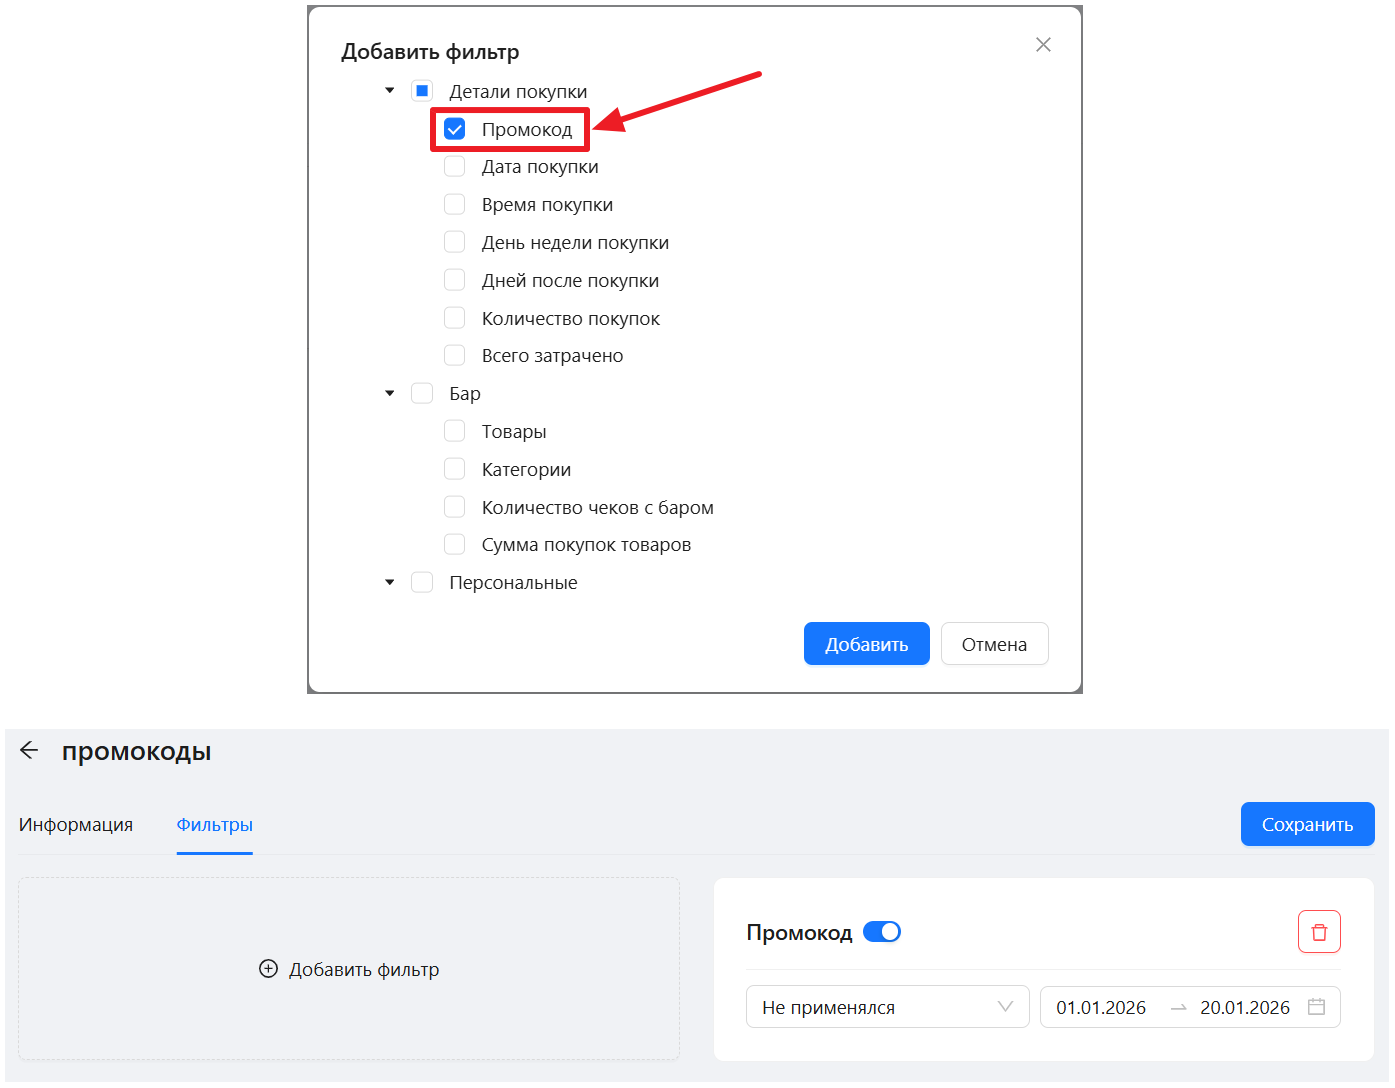Screen dimensions: 1395x1088
Task: Click the start date 01.01.2026 field
Action: (1101, 1007)
